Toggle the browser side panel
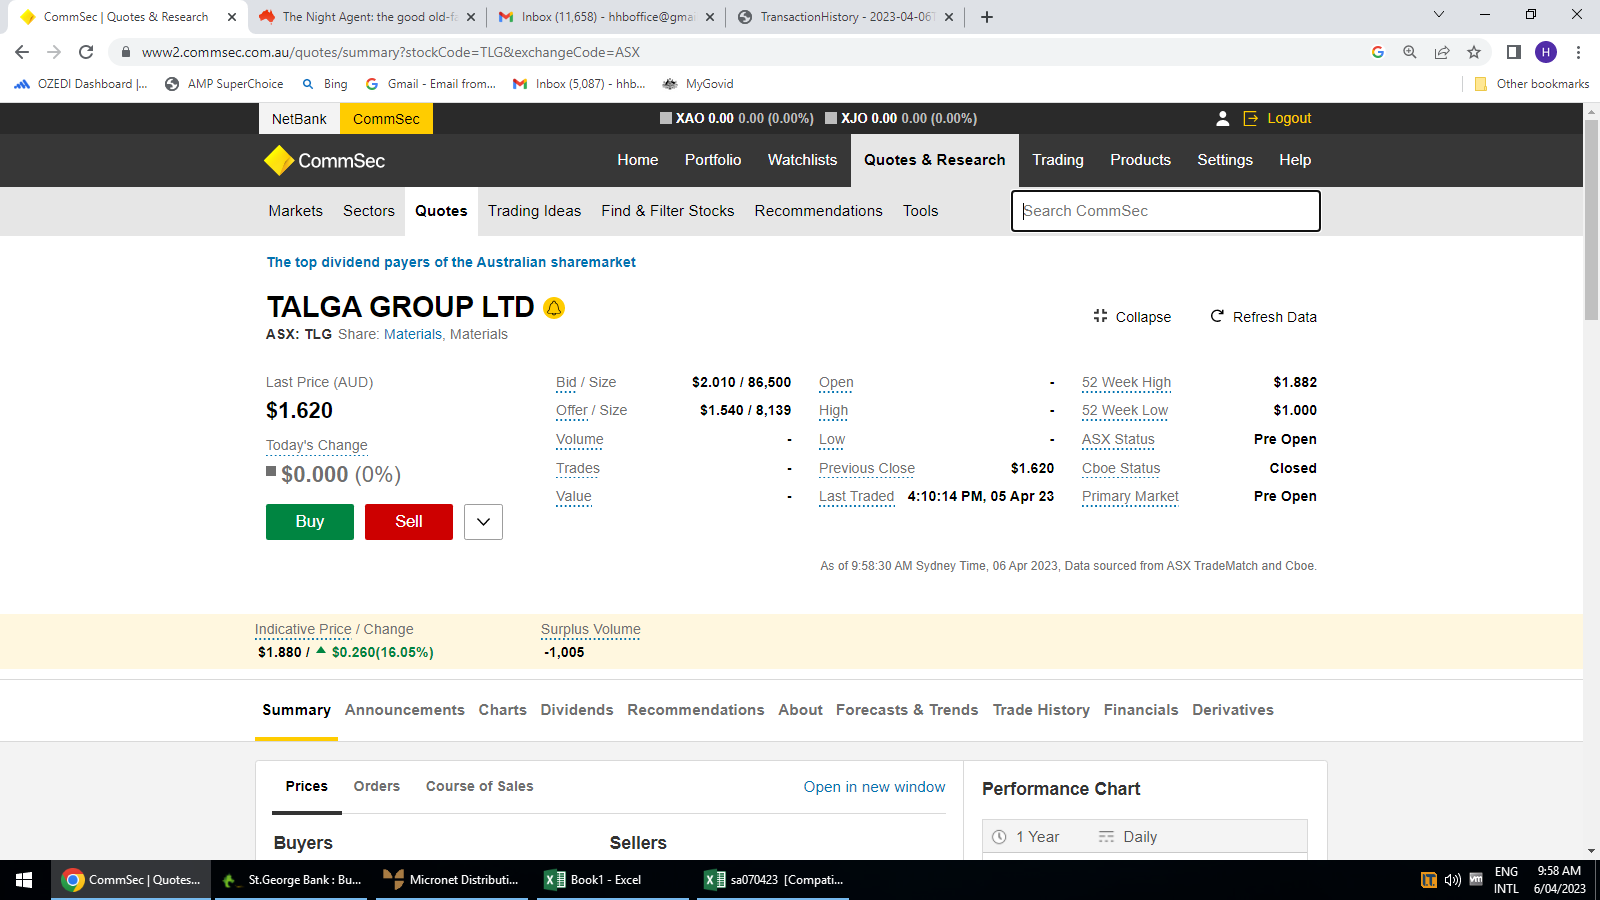This screenshot has height=900, width=1600. [1514, 52]
